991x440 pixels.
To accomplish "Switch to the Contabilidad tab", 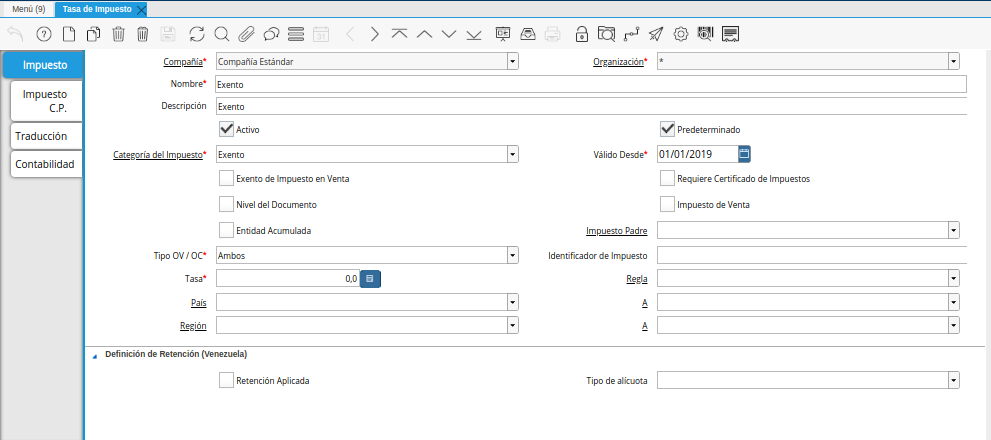I will 46,164.
